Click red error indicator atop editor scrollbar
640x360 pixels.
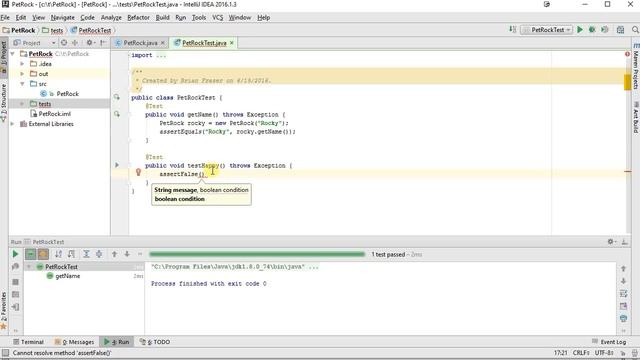click(x=627, y=54)
